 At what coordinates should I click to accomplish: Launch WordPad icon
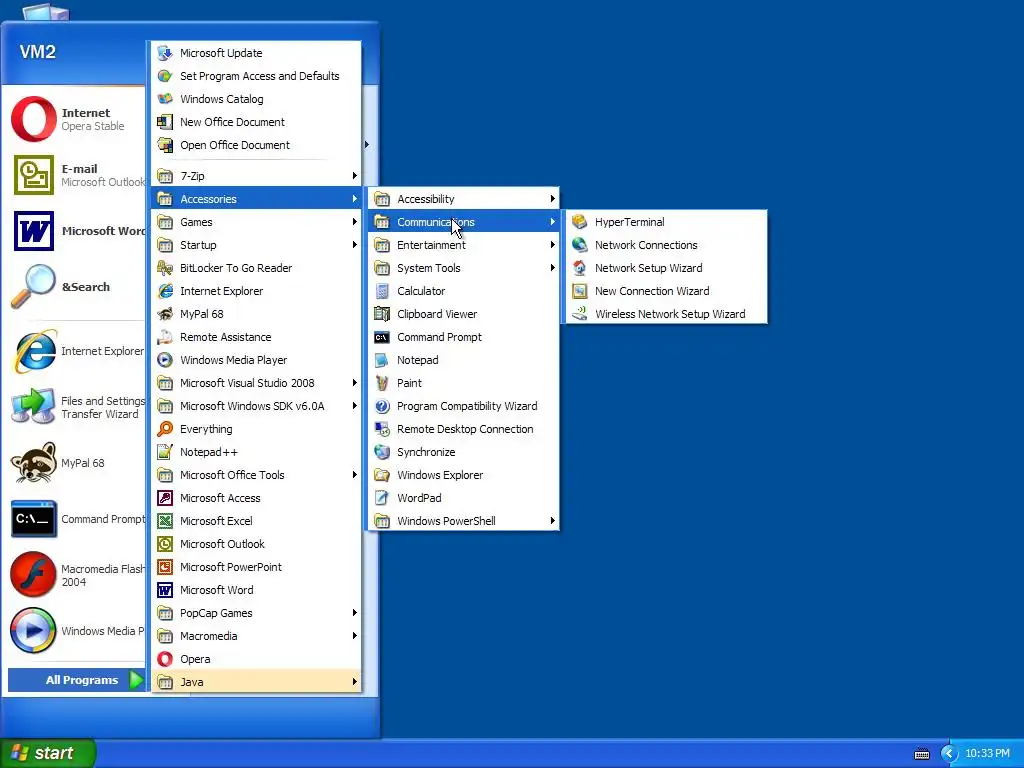click(382, 498)
